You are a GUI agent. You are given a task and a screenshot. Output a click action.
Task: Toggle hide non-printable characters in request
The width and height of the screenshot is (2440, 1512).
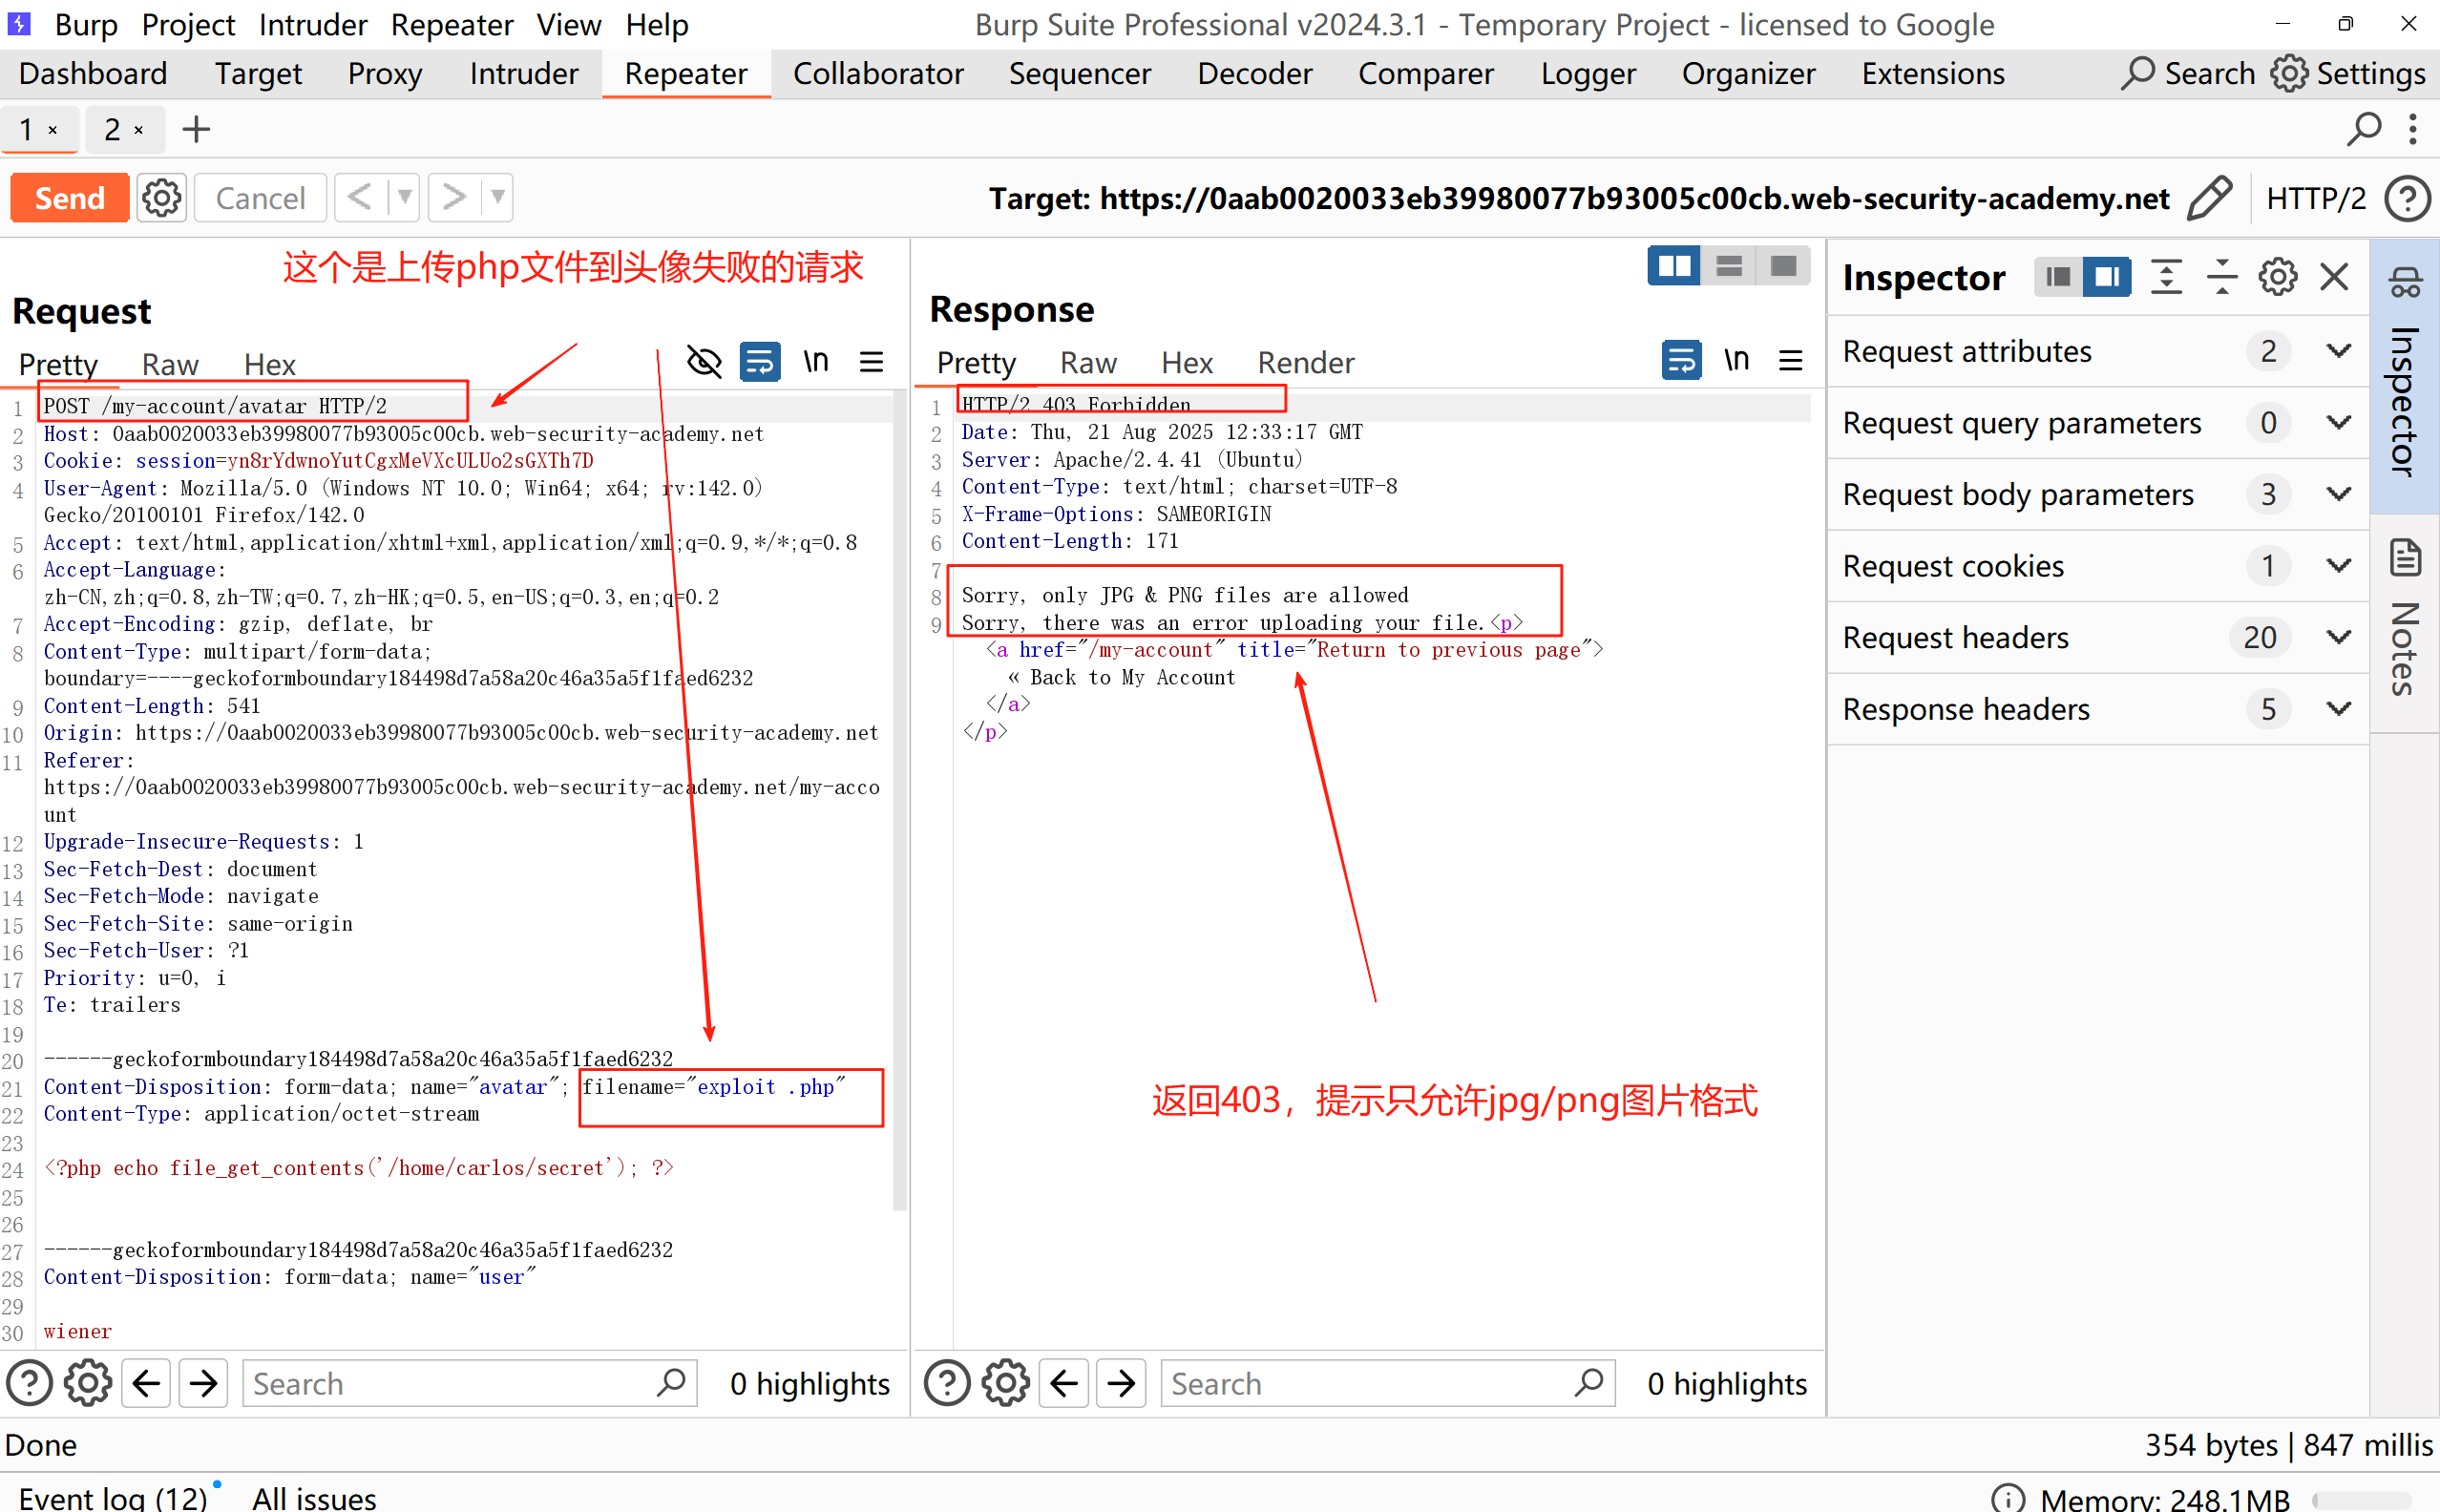point(704,362)
